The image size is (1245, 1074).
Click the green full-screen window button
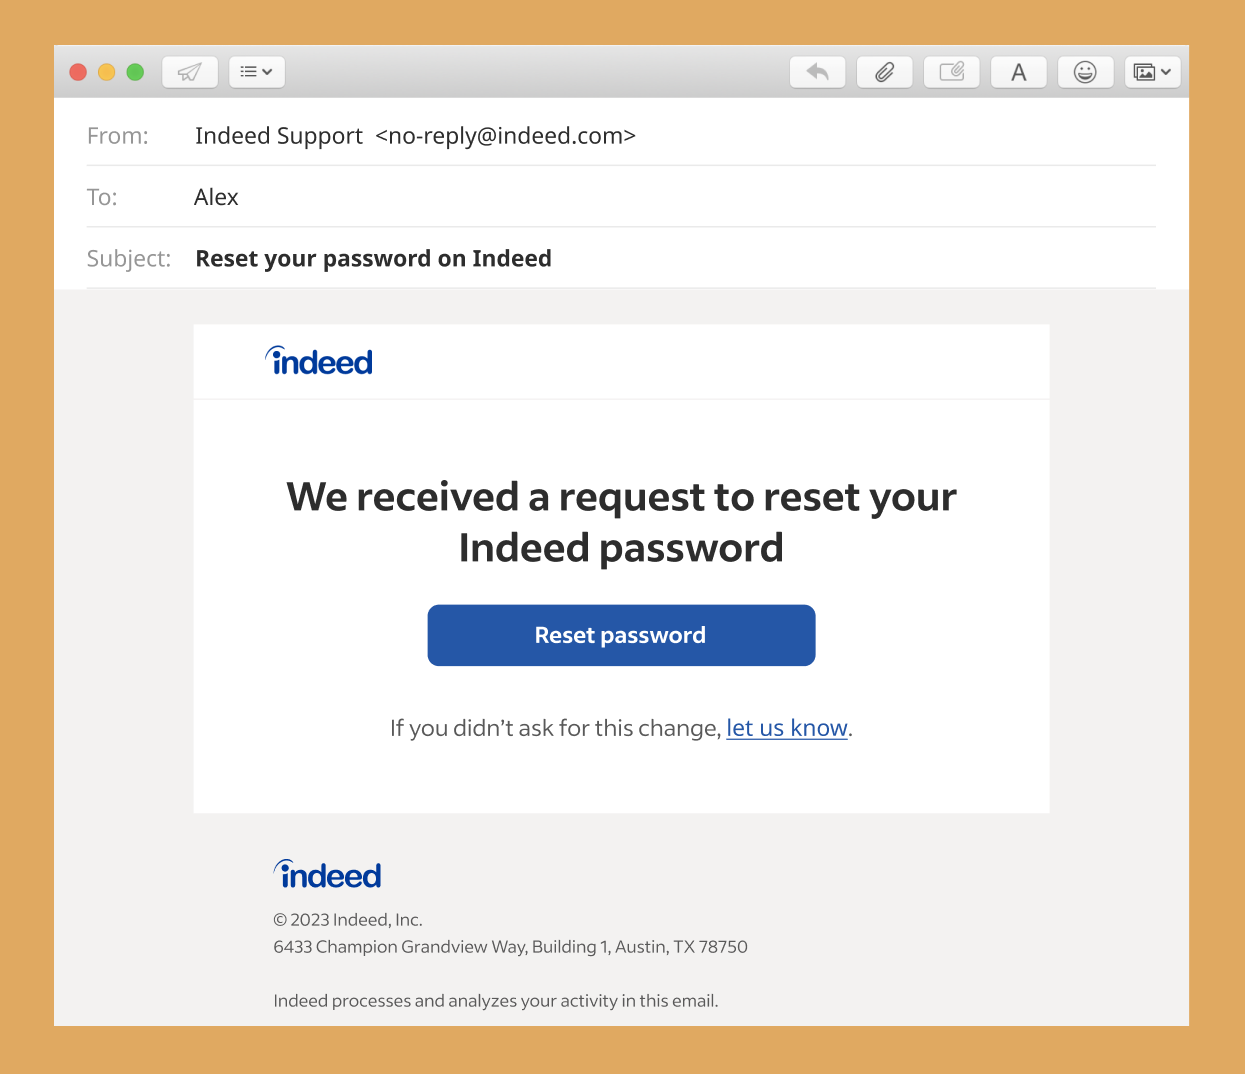[x=135, y=72]
